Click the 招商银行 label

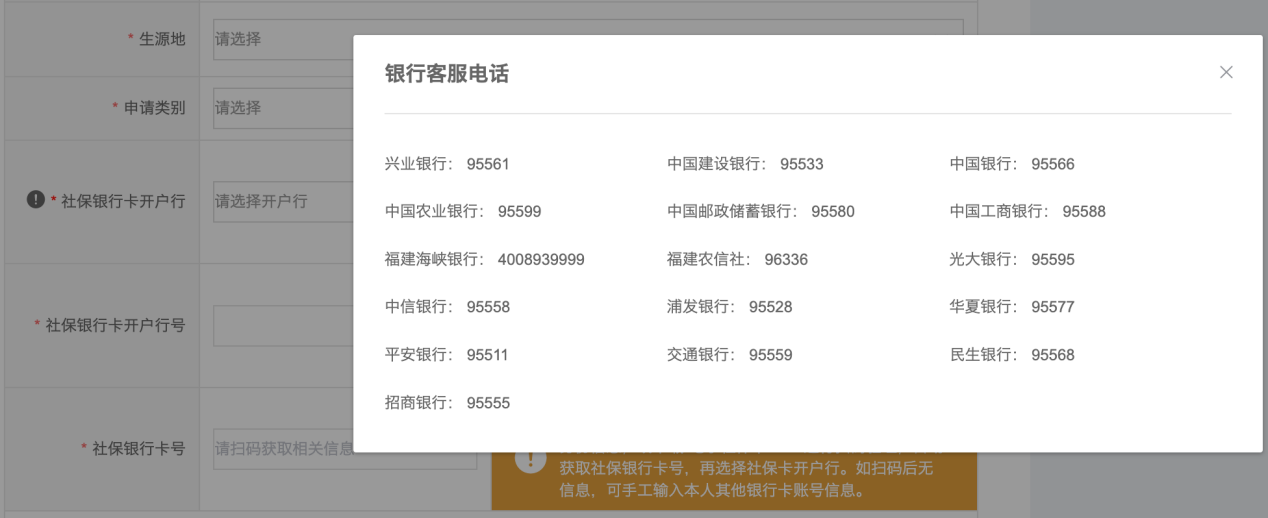pos(416,403)
